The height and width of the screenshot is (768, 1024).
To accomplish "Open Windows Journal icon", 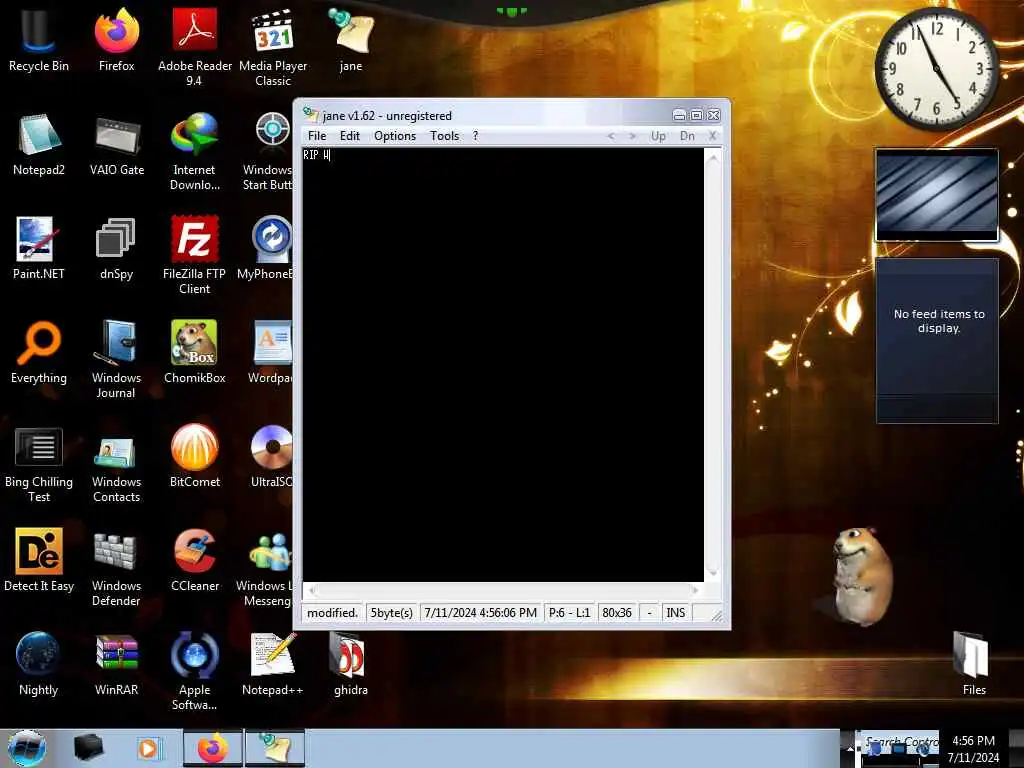I will [116, 359].
